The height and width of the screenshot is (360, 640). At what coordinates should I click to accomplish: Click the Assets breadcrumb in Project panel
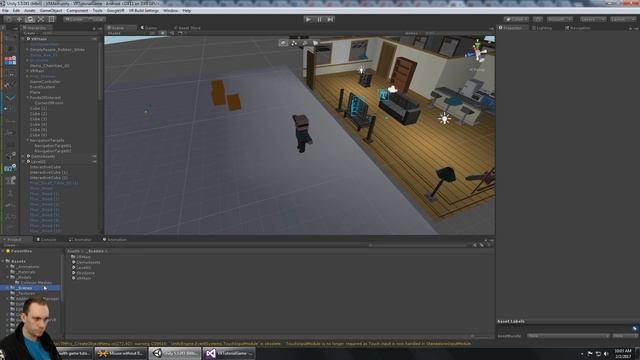[x=73, y=251]
